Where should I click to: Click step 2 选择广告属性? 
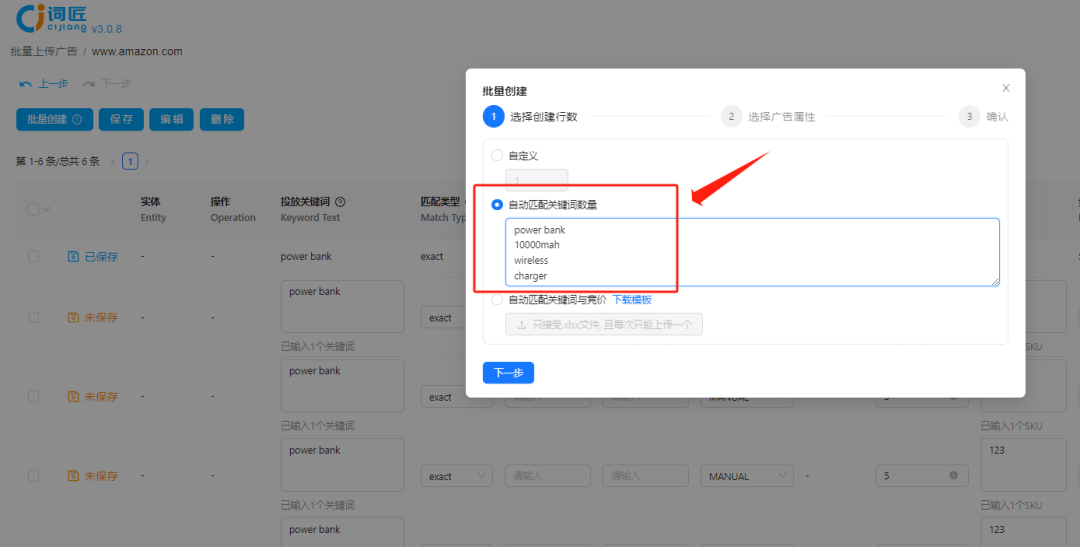(768, 116)
